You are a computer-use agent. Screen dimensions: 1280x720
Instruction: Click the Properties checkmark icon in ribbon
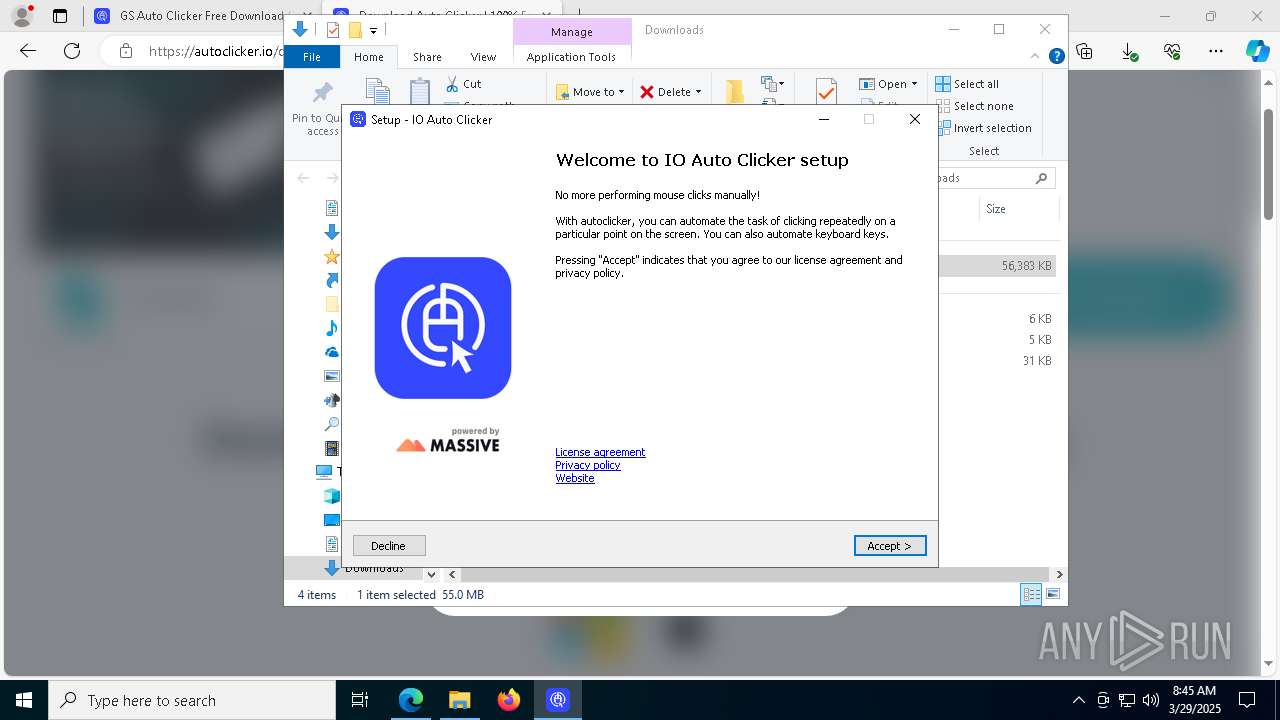tap(826, 91)
